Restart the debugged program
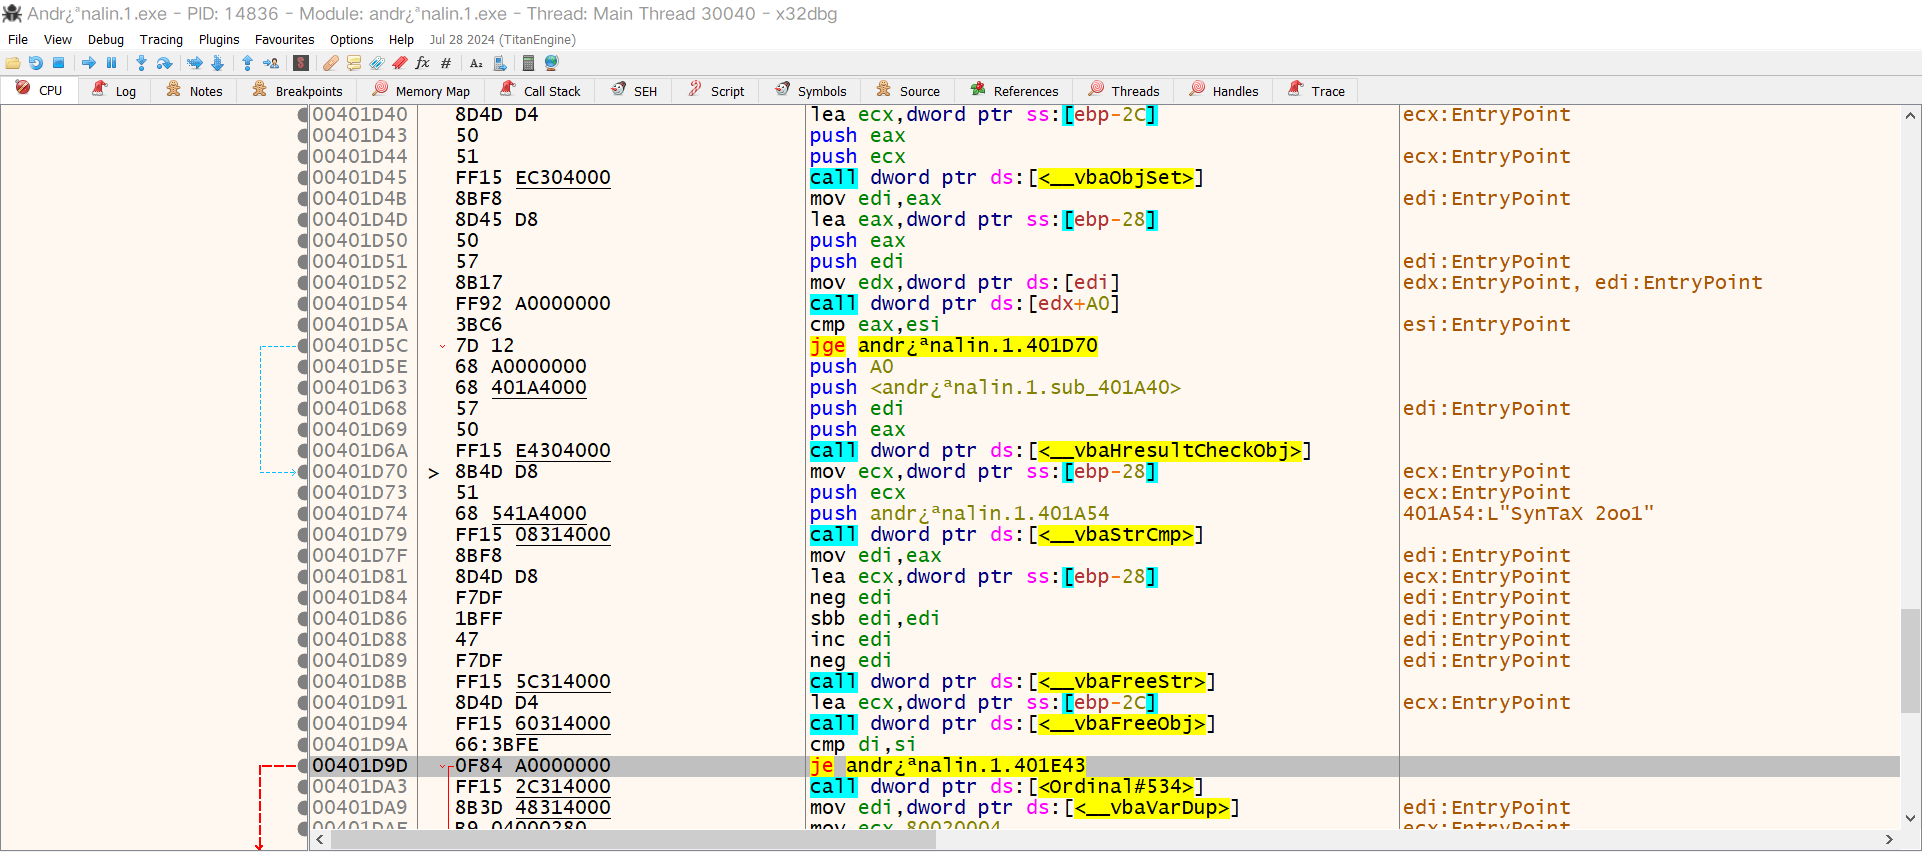 tap(36, 63)
